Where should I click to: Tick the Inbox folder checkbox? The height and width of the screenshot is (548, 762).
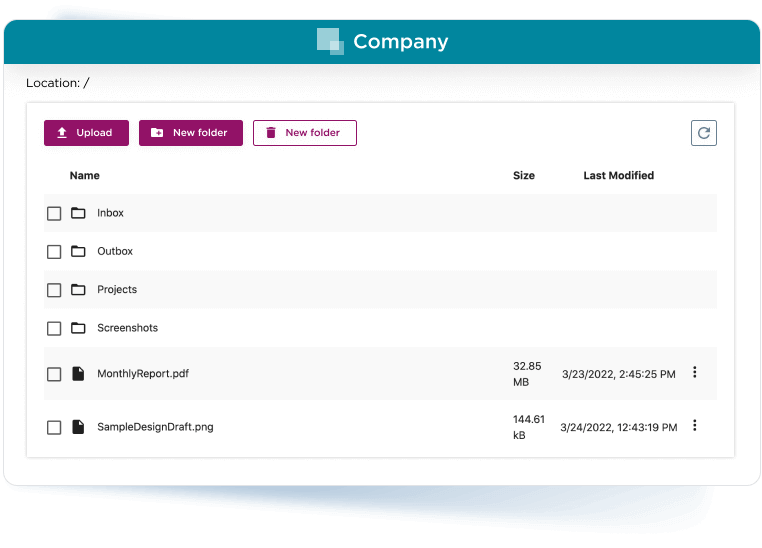coord(54,213)
